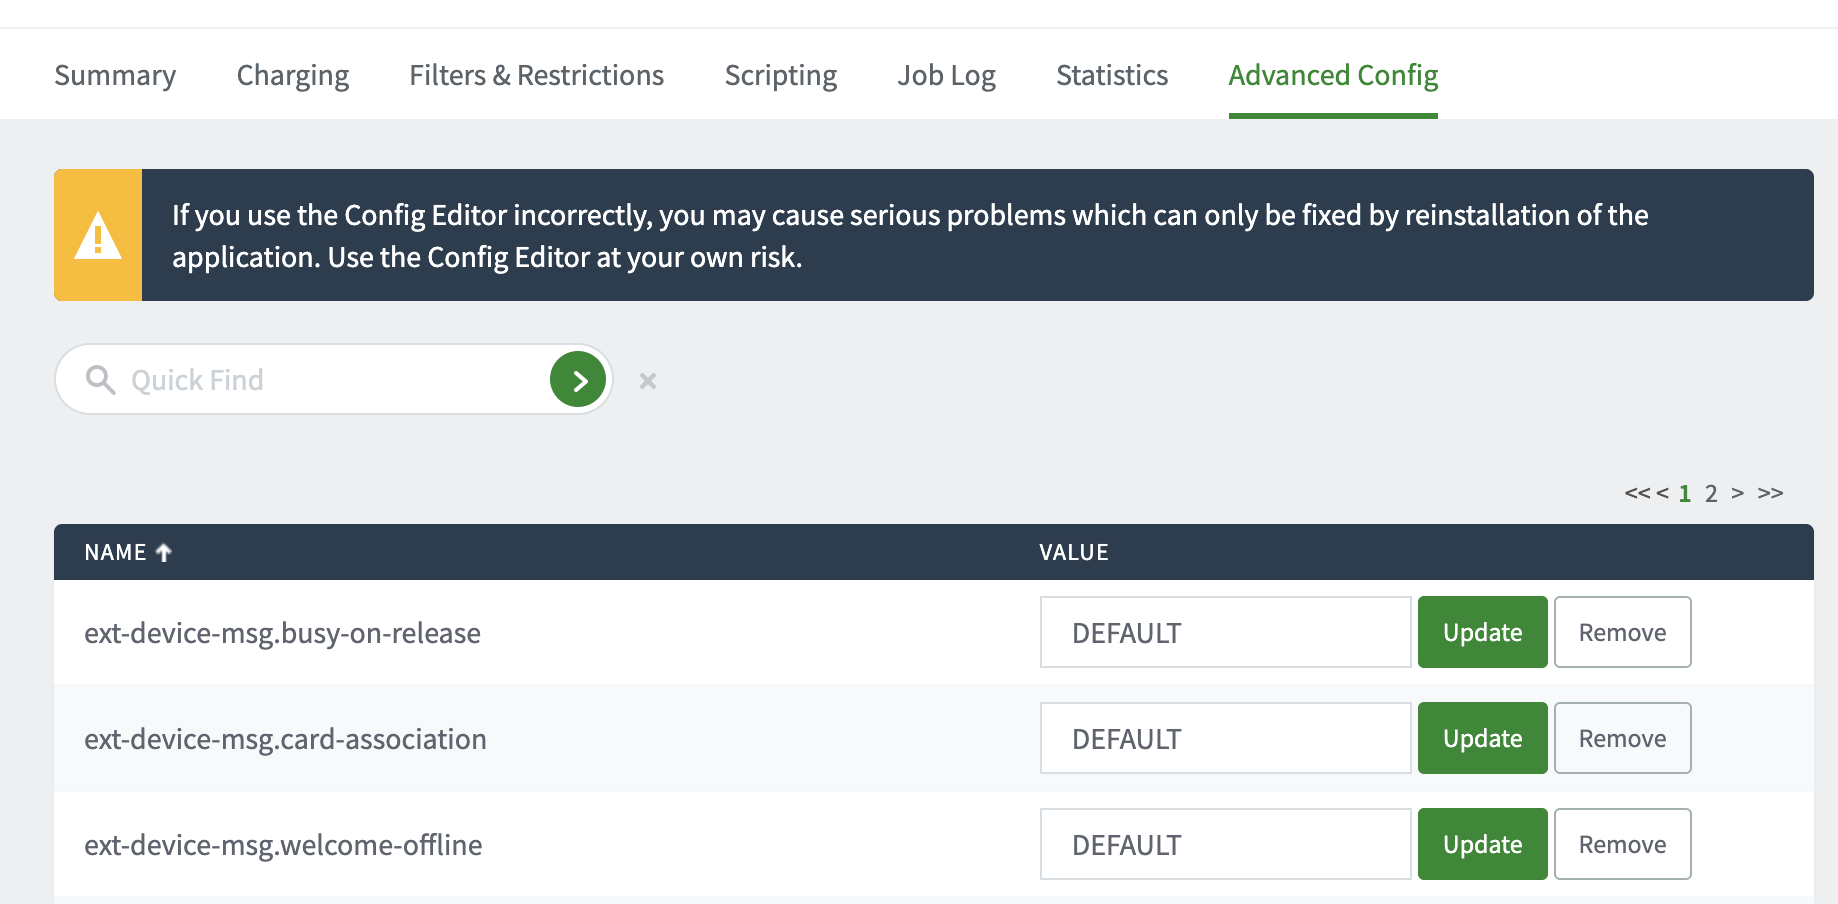Switch to the Summary tab

[115, 76]
